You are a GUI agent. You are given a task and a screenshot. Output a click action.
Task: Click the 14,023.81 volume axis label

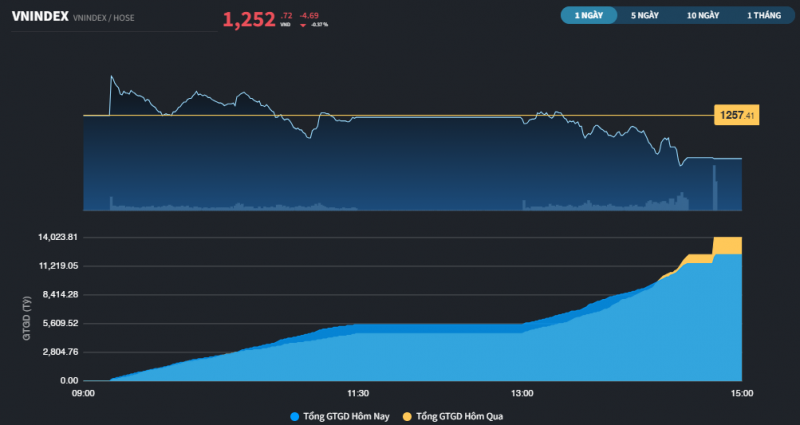coord(57,237)
